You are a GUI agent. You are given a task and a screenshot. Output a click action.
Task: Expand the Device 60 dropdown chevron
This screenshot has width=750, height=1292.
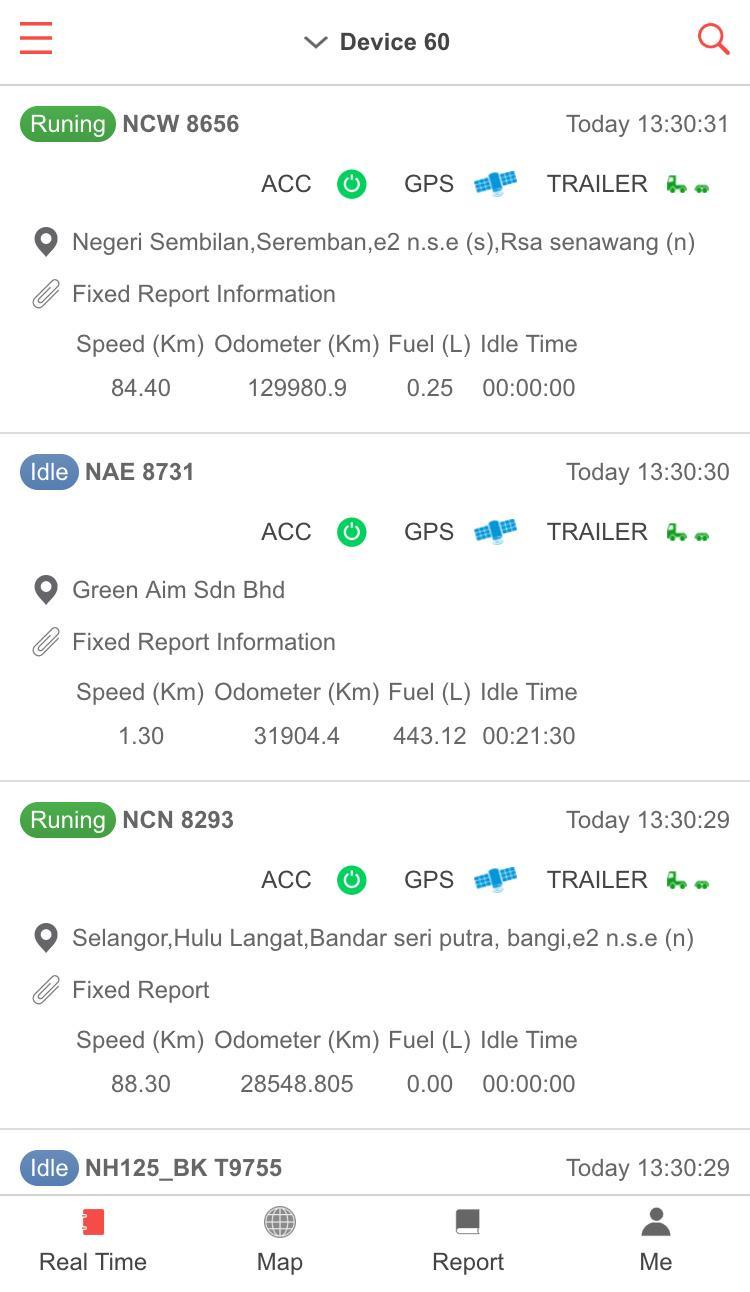pos(315,42)
